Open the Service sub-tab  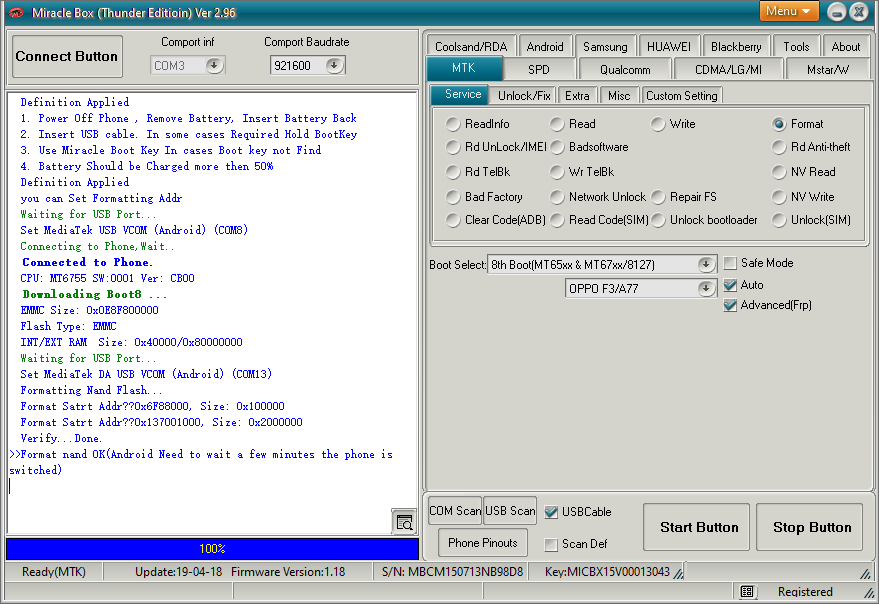pyautogui.click(x=462, y=94)
